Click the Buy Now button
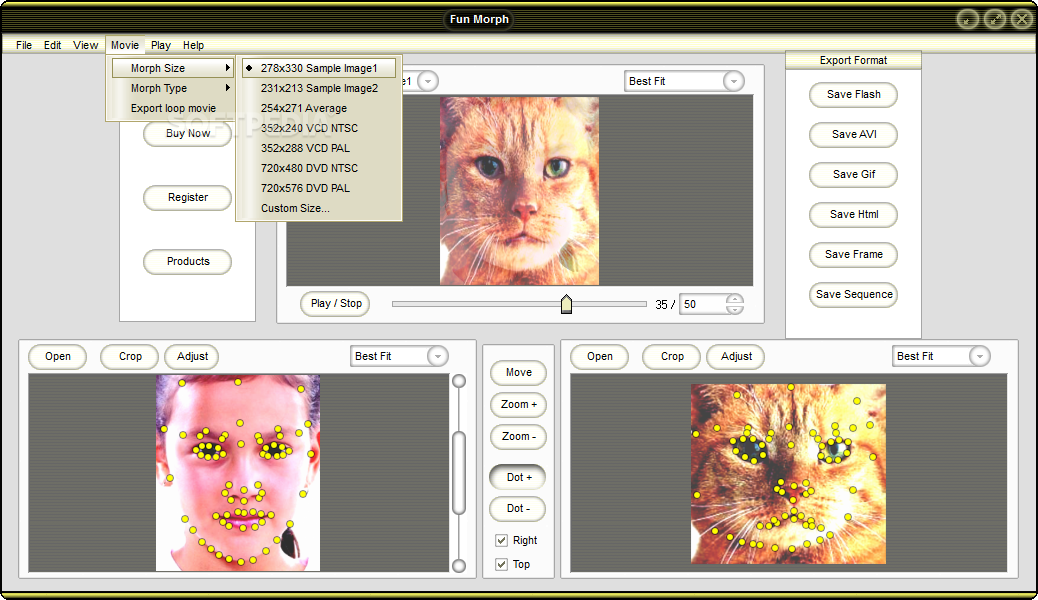The width and height of the screenshot is (1038, 600). [187, 133]
